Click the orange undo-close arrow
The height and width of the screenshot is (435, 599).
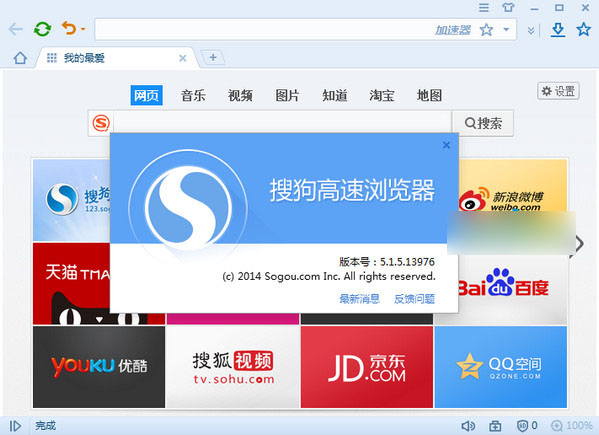click(69, 28)
